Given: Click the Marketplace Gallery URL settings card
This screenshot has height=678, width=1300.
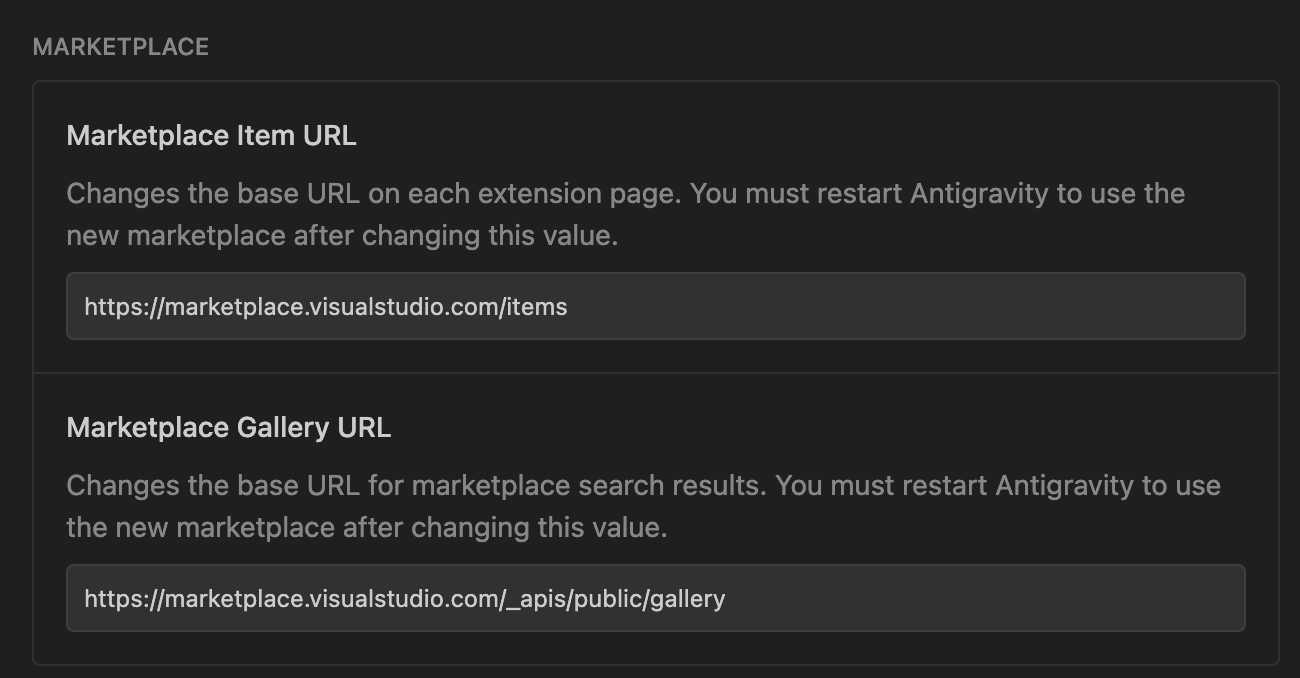Looking at the screenshot, I should coord(655,515).
